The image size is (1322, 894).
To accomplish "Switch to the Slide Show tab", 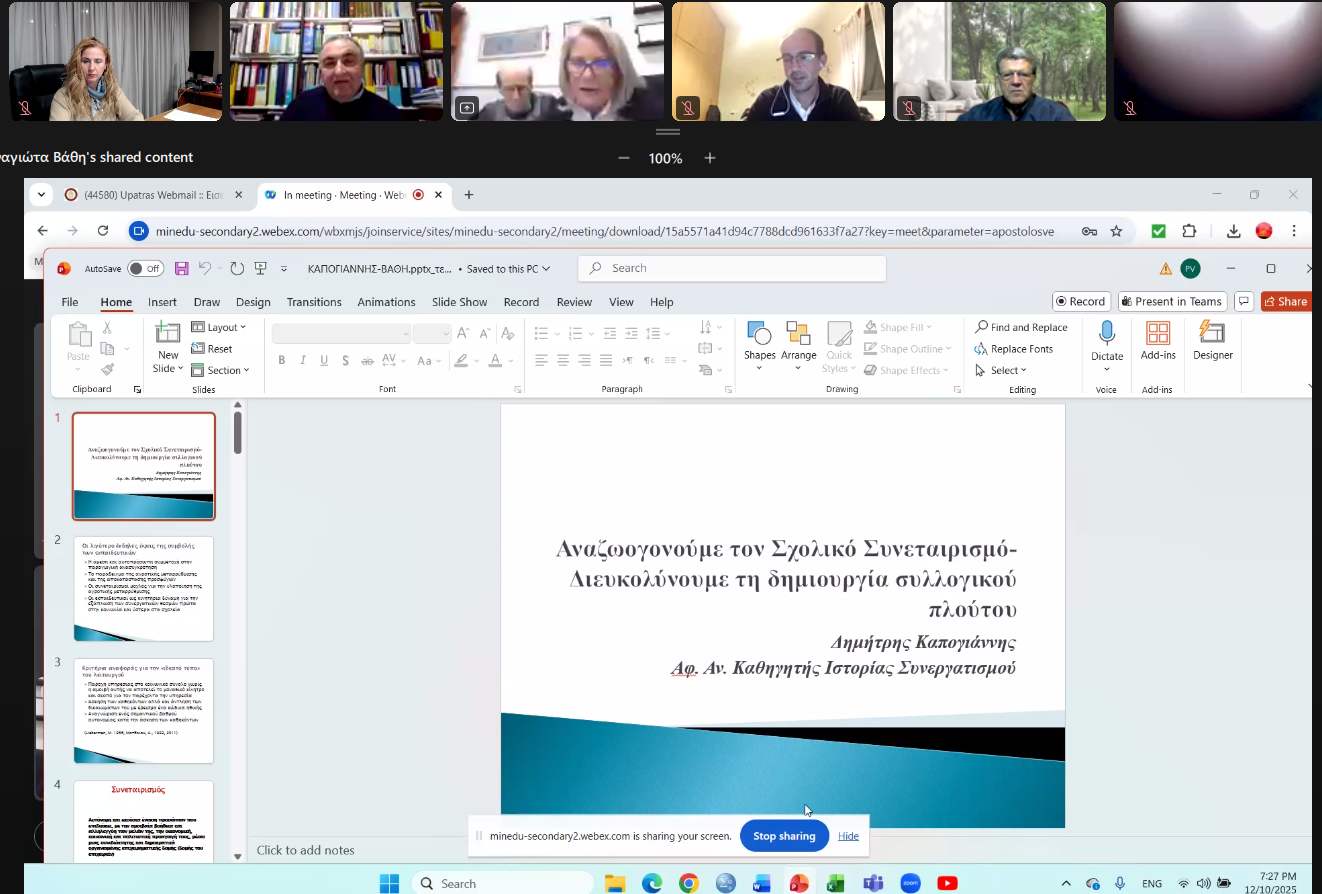I will [459, 302].
